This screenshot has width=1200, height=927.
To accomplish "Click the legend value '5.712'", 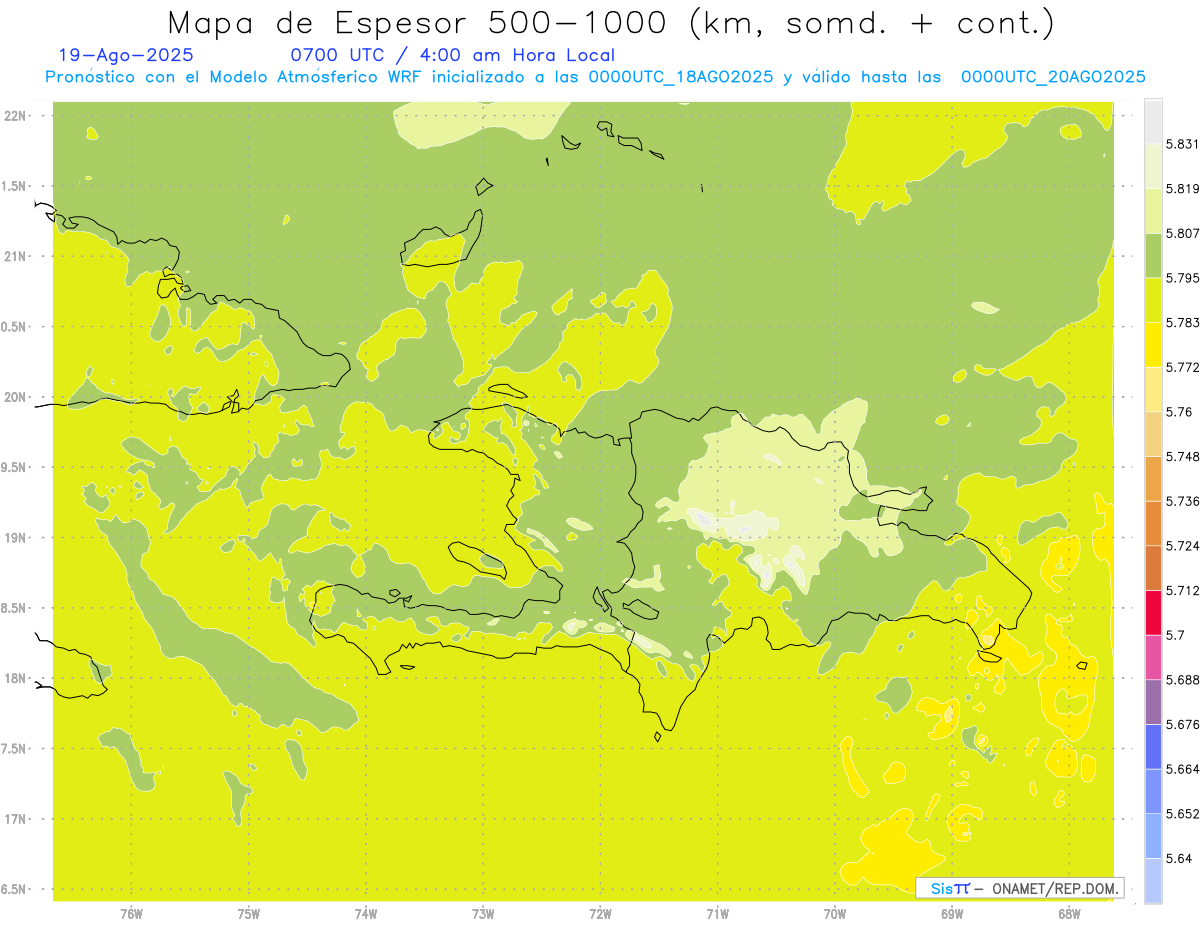I will [1183, 590].
